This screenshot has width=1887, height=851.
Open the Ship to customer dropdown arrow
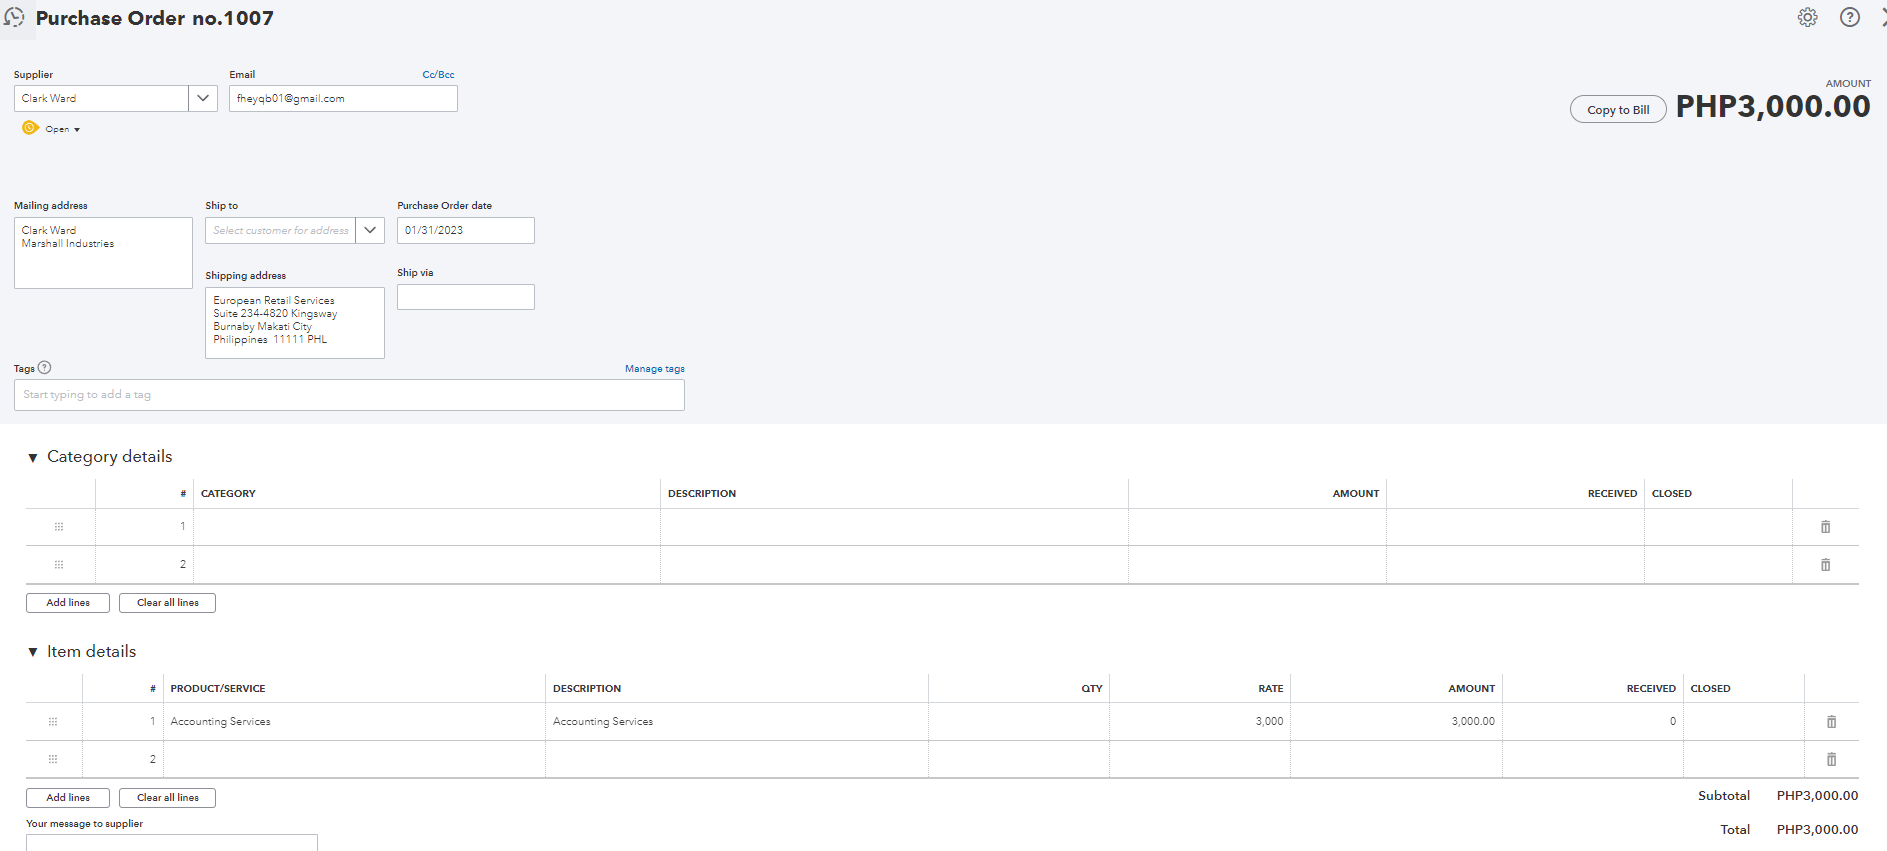click(x=370, y=230)
